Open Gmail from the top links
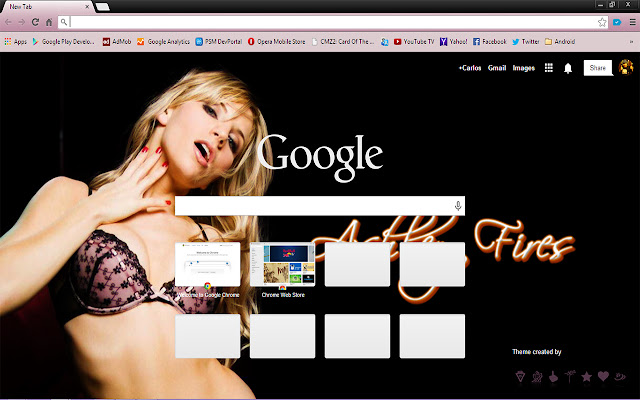This screenshot has height=400, width=640. tap(497, 68)
